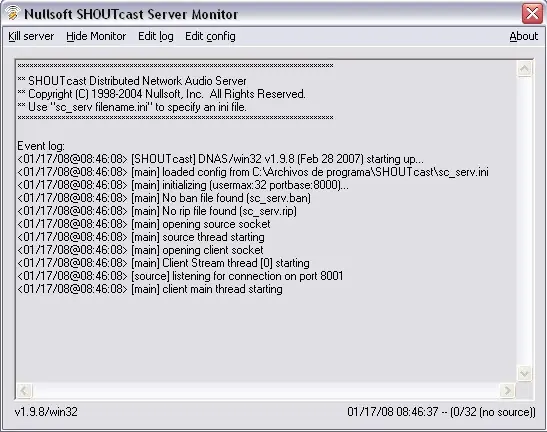Viewport: 547px width, 432px height.
Task: Click the 'DNAS/win32 v1.9.8 starting up' log line
Action: [220, 159]
